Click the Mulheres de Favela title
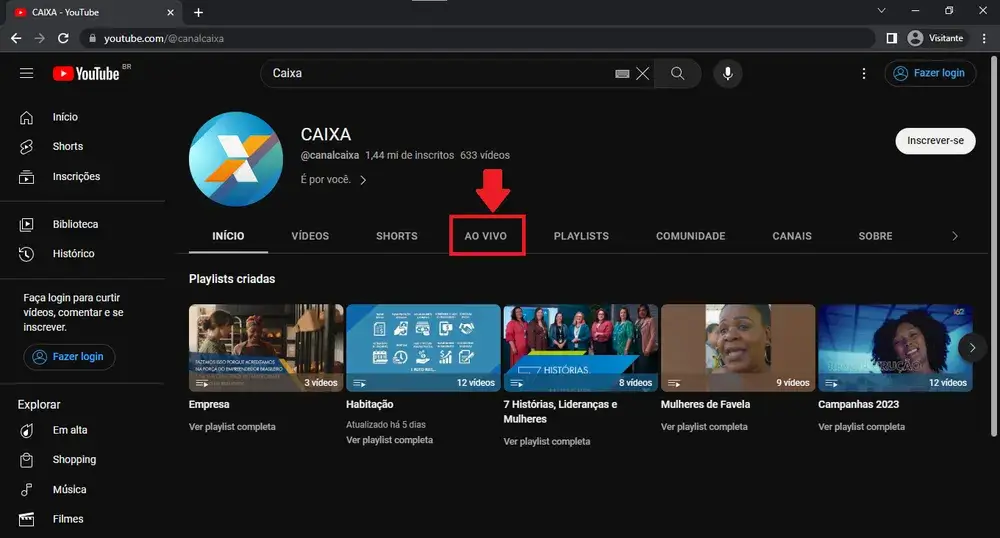The image size is (1000, 538). click(705, 405)
